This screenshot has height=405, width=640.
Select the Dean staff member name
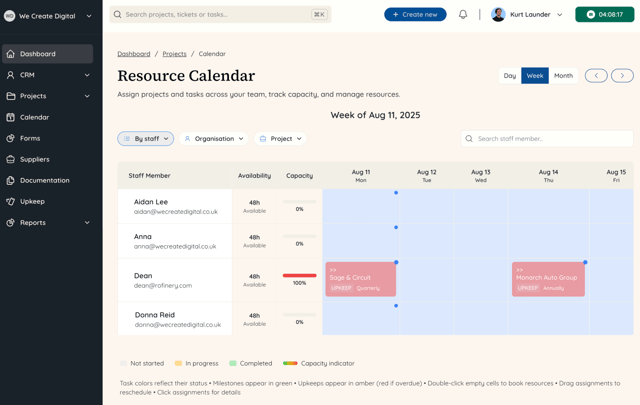143,276
